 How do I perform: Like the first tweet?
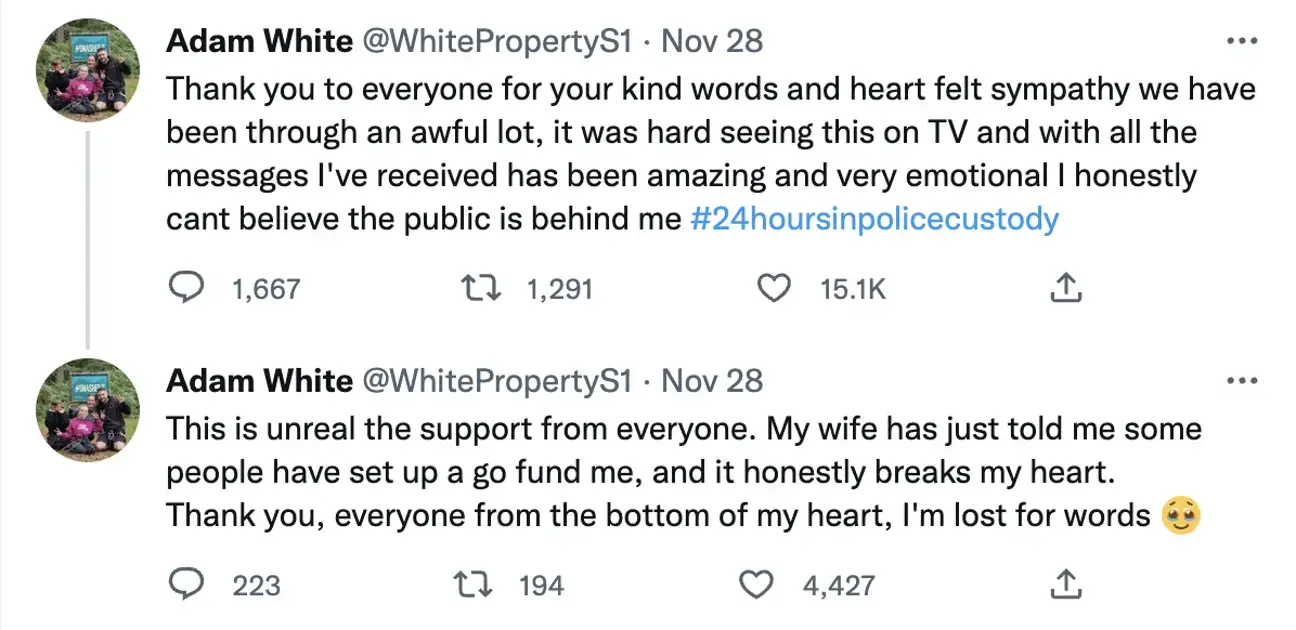click(x=772, y=289)
